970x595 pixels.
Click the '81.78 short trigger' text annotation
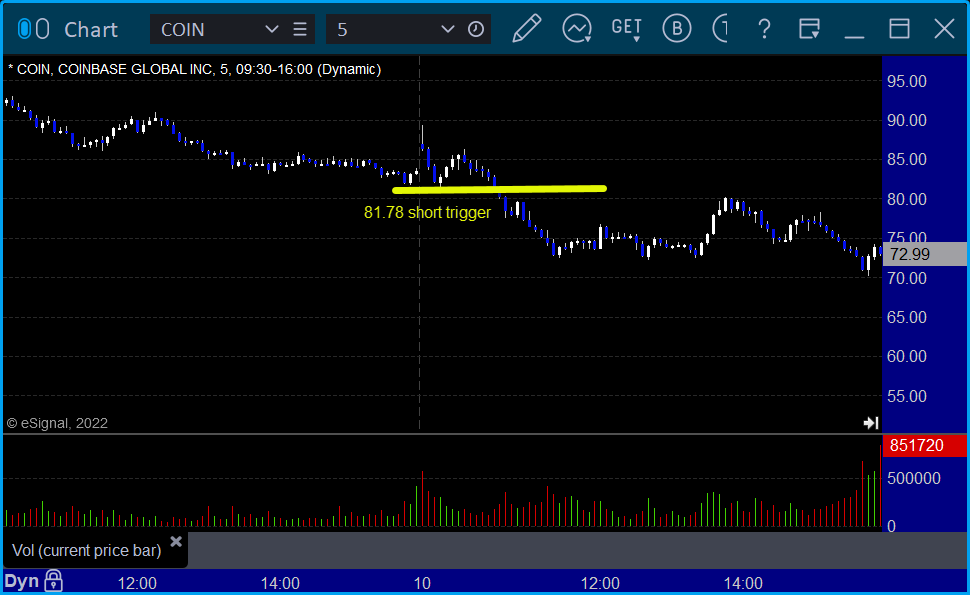coord(427,213)
